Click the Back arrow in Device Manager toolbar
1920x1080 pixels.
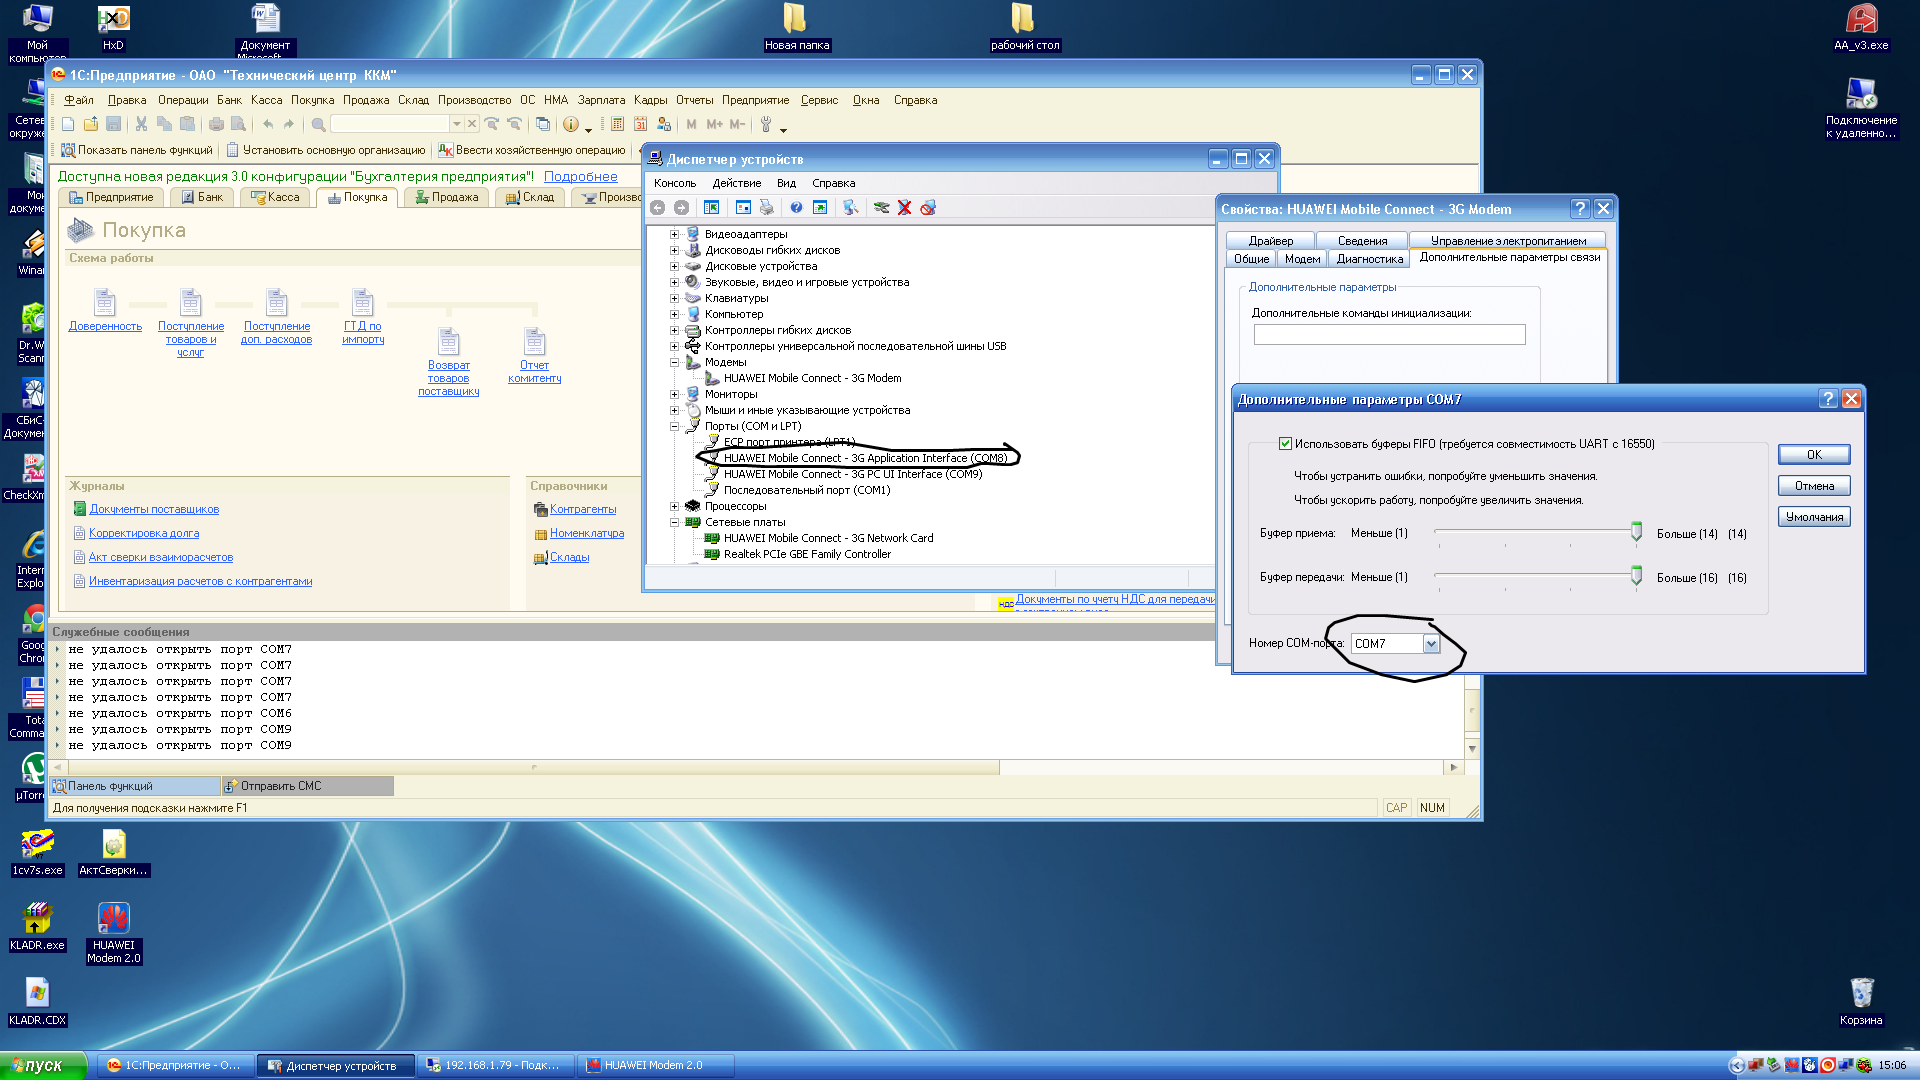pyautogui.click(x=658, y=207)
